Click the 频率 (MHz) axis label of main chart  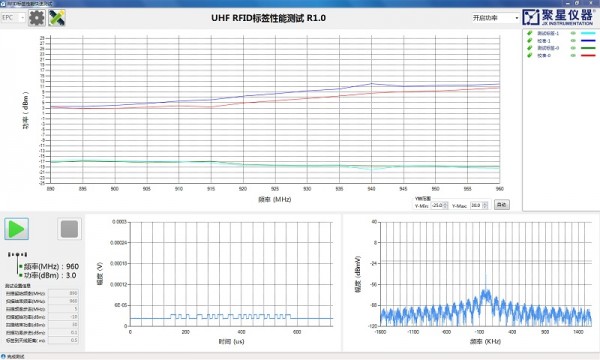(x=275, y=199)
